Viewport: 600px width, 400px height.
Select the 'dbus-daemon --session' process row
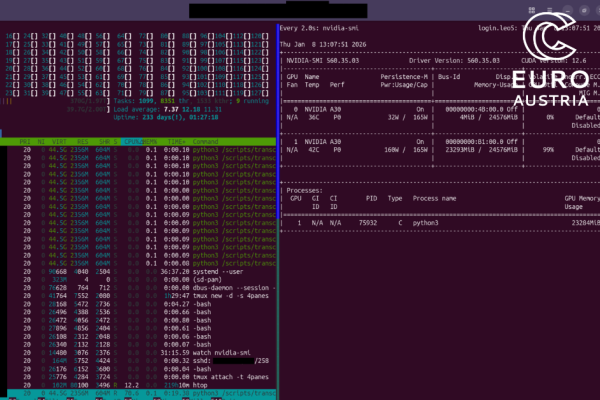tap(142, 288)
